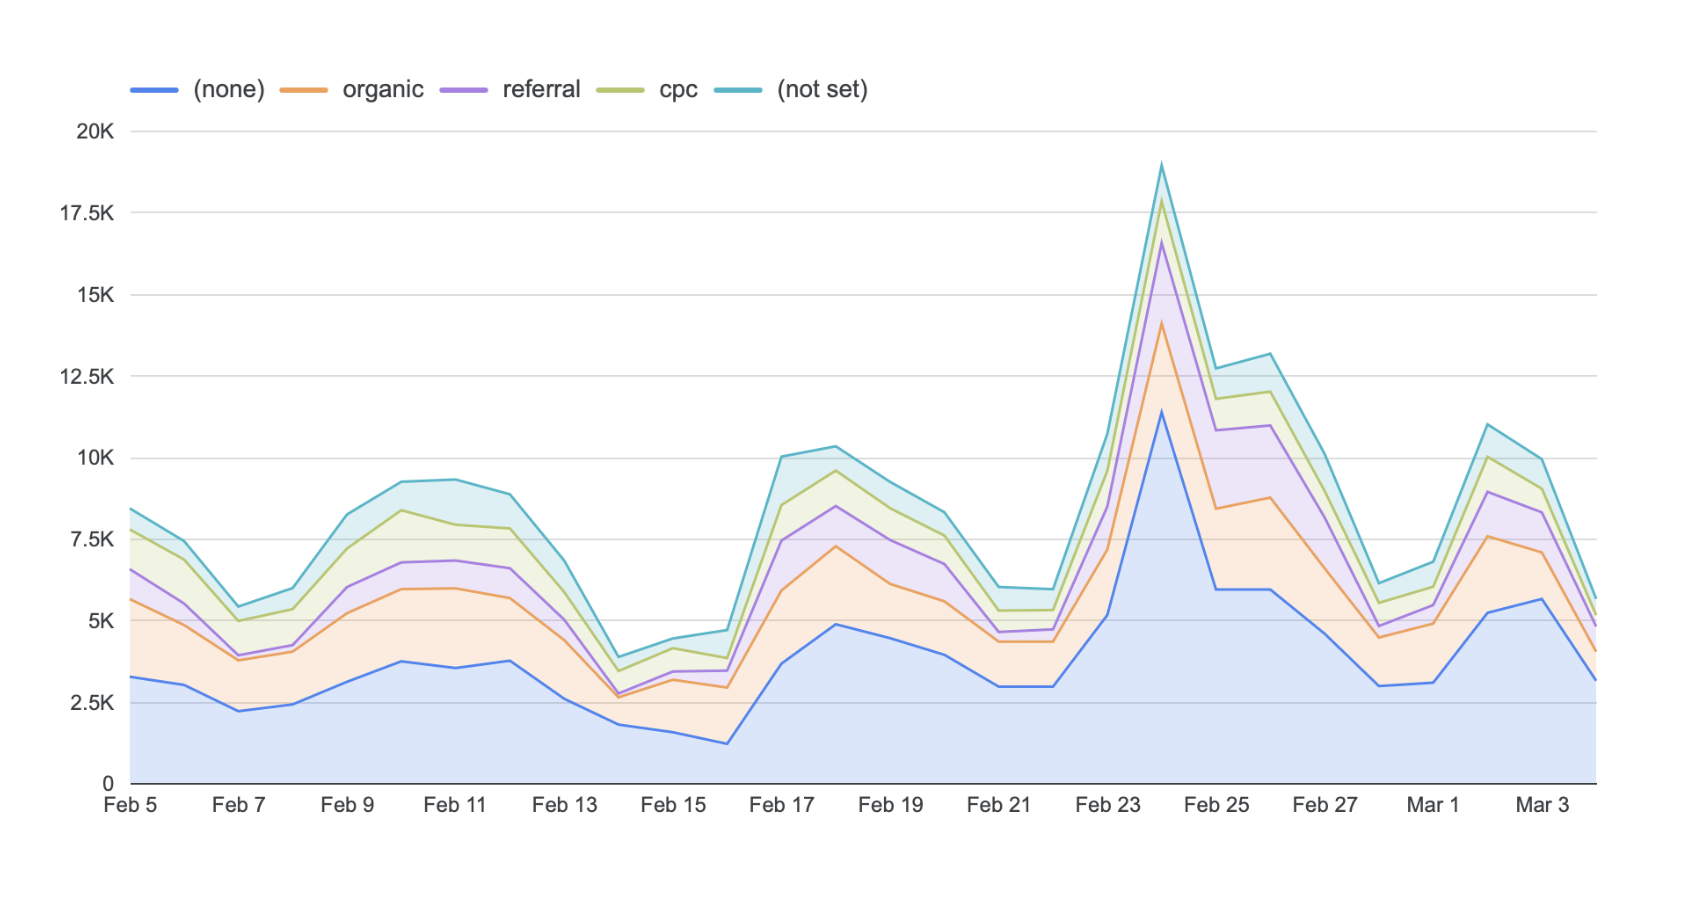1684x900 pixels.
Task: Click the Feb 23 x-axis date label
Action: click(x=1107, y=805)
